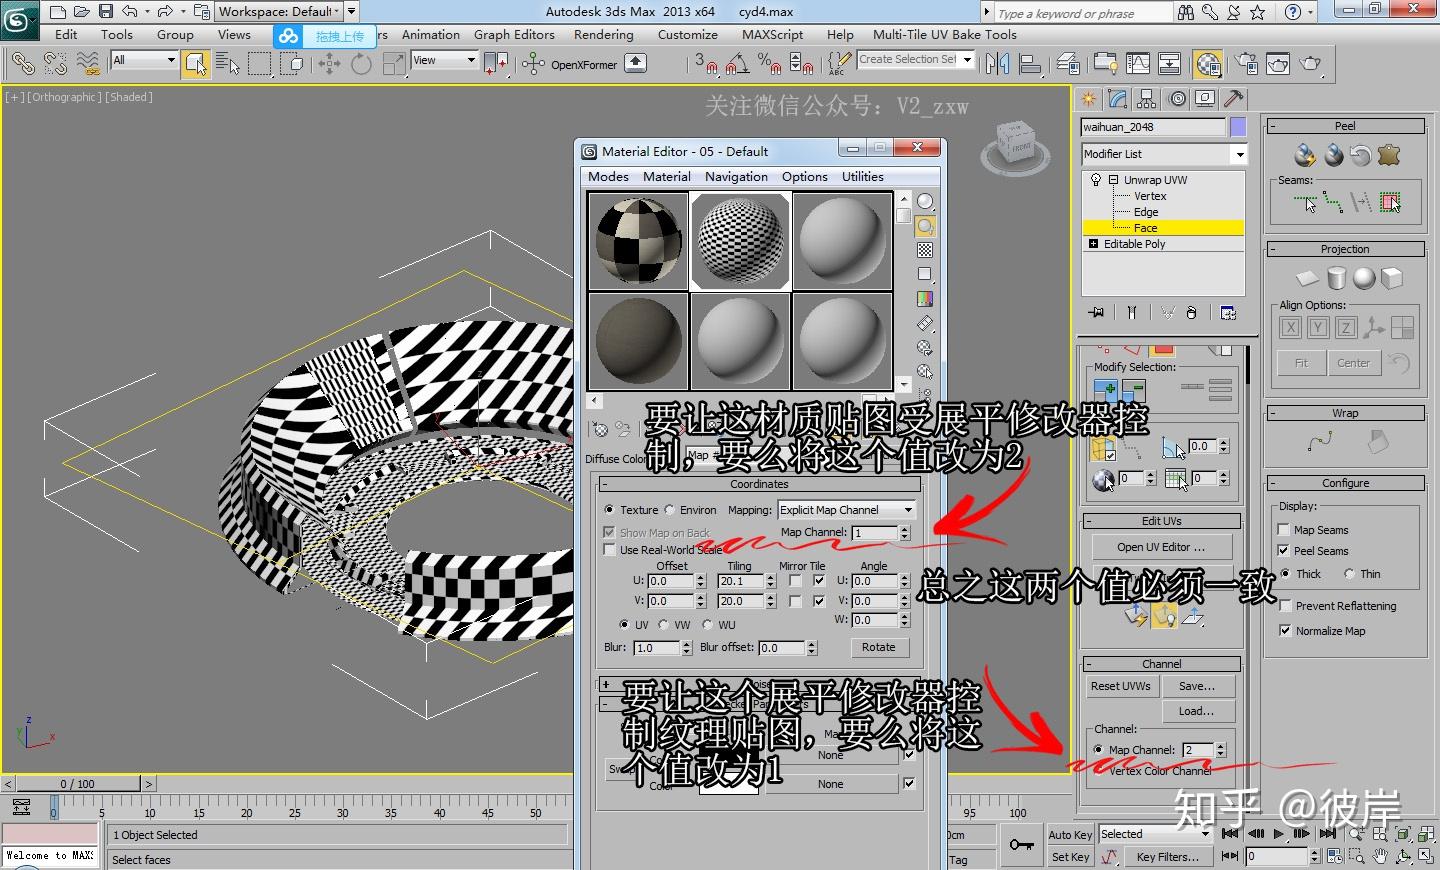Screen dimensions: 1440x870
Task: Select the Environ radio button
Action: click(x=670, y=510)
